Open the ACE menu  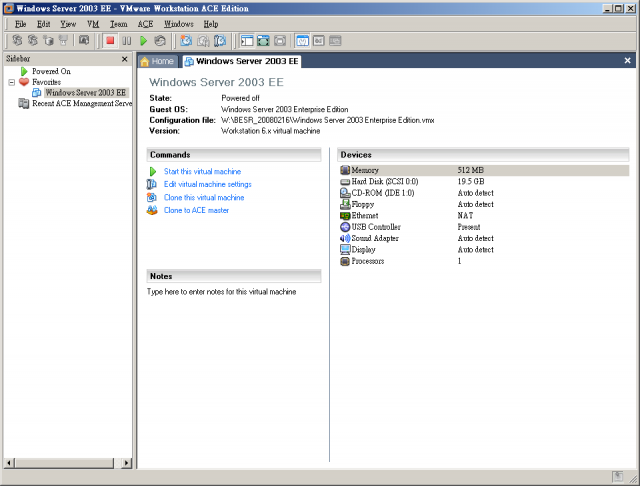[145, 24]
